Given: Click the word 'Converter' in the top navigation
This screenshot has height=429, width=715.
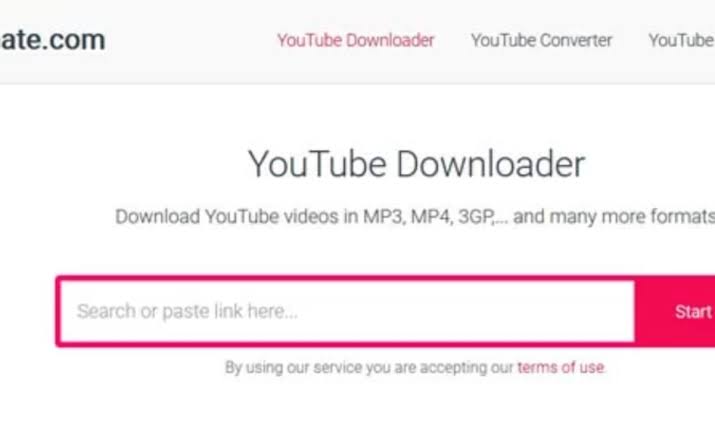Looking at the screenshot, I should [x=576, y=41].
